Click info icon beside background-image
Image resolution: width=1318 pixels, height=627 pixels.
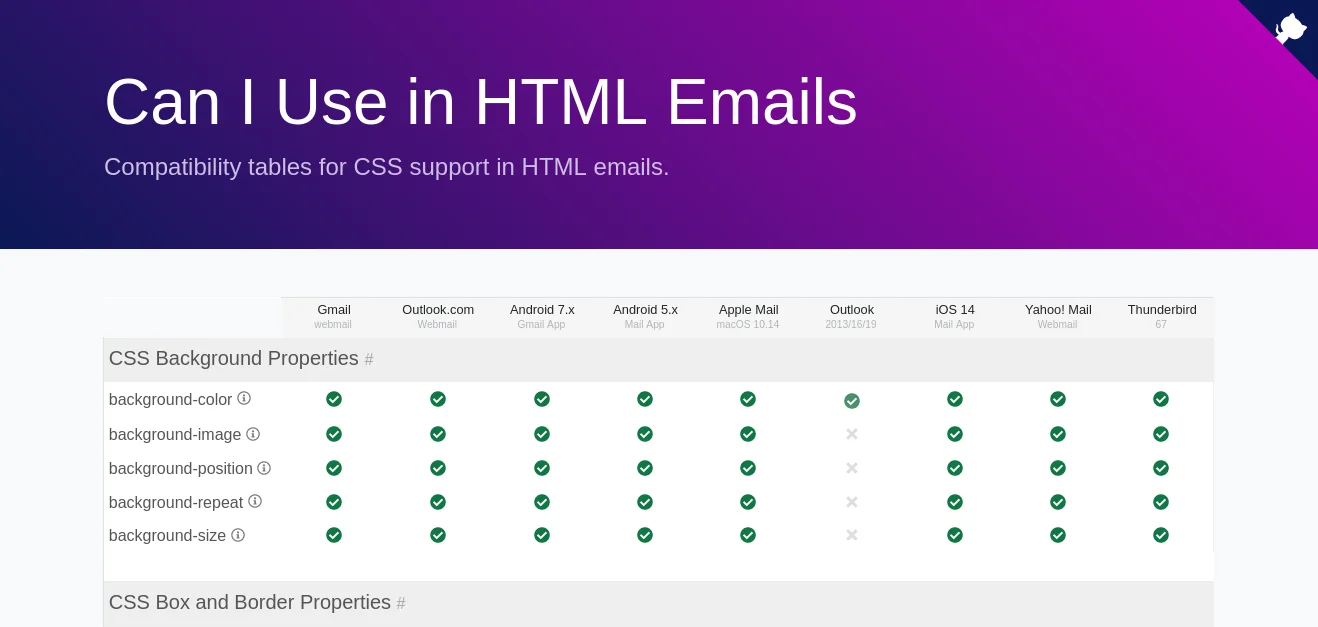[x=253, y=434]
